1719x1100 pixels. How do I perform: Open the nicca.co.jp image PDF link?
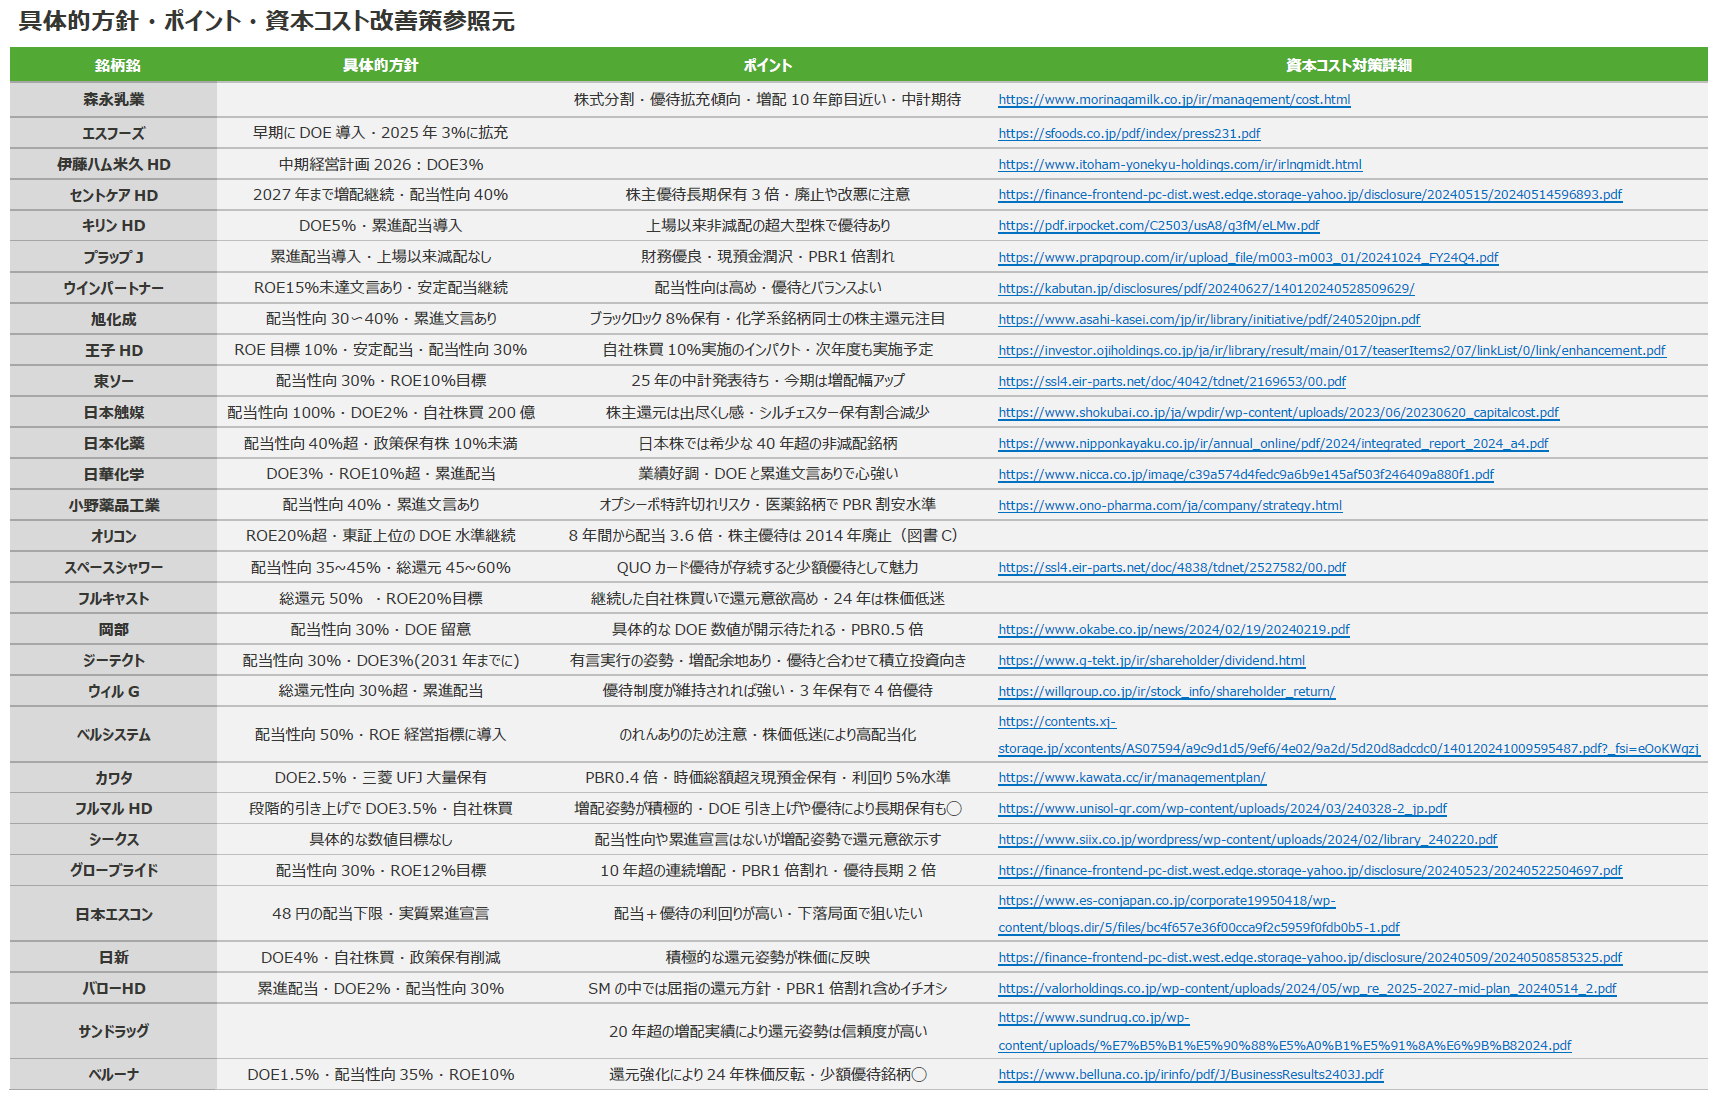click(x=1246, y=475)
